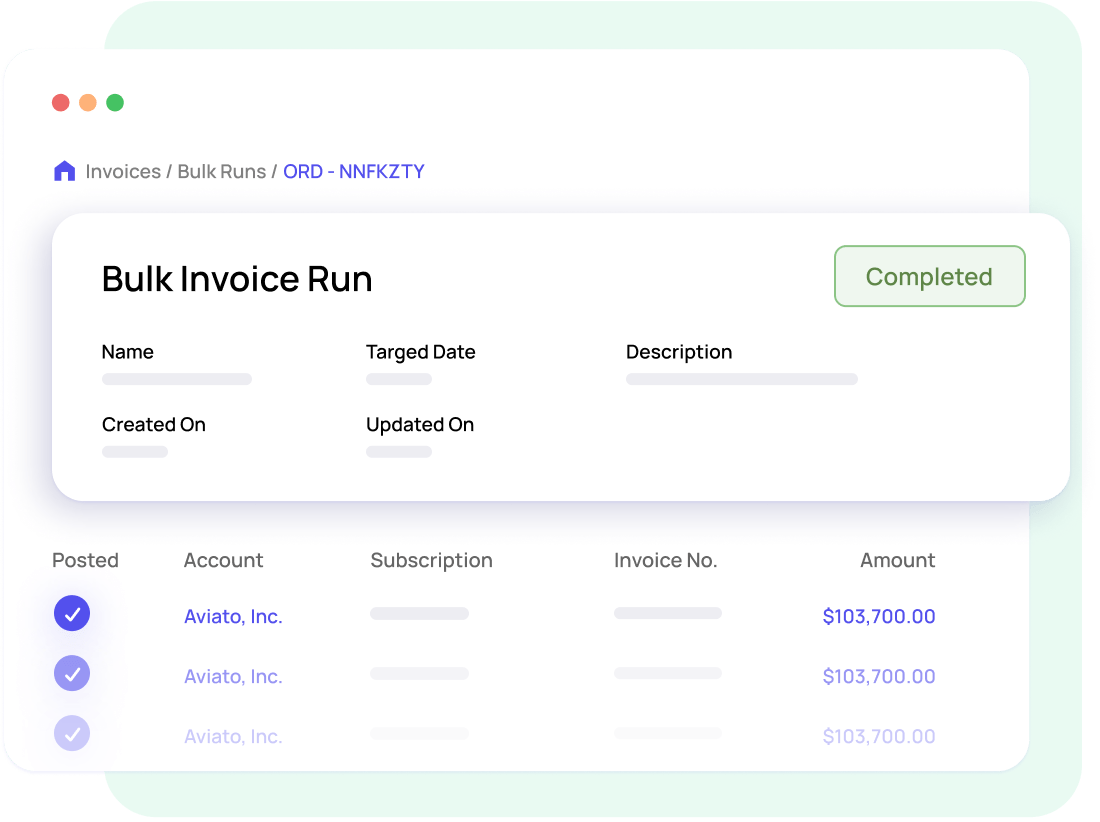Click the Name placeholder field
This screenshot has height=822, width=1100.
point(176,379)
